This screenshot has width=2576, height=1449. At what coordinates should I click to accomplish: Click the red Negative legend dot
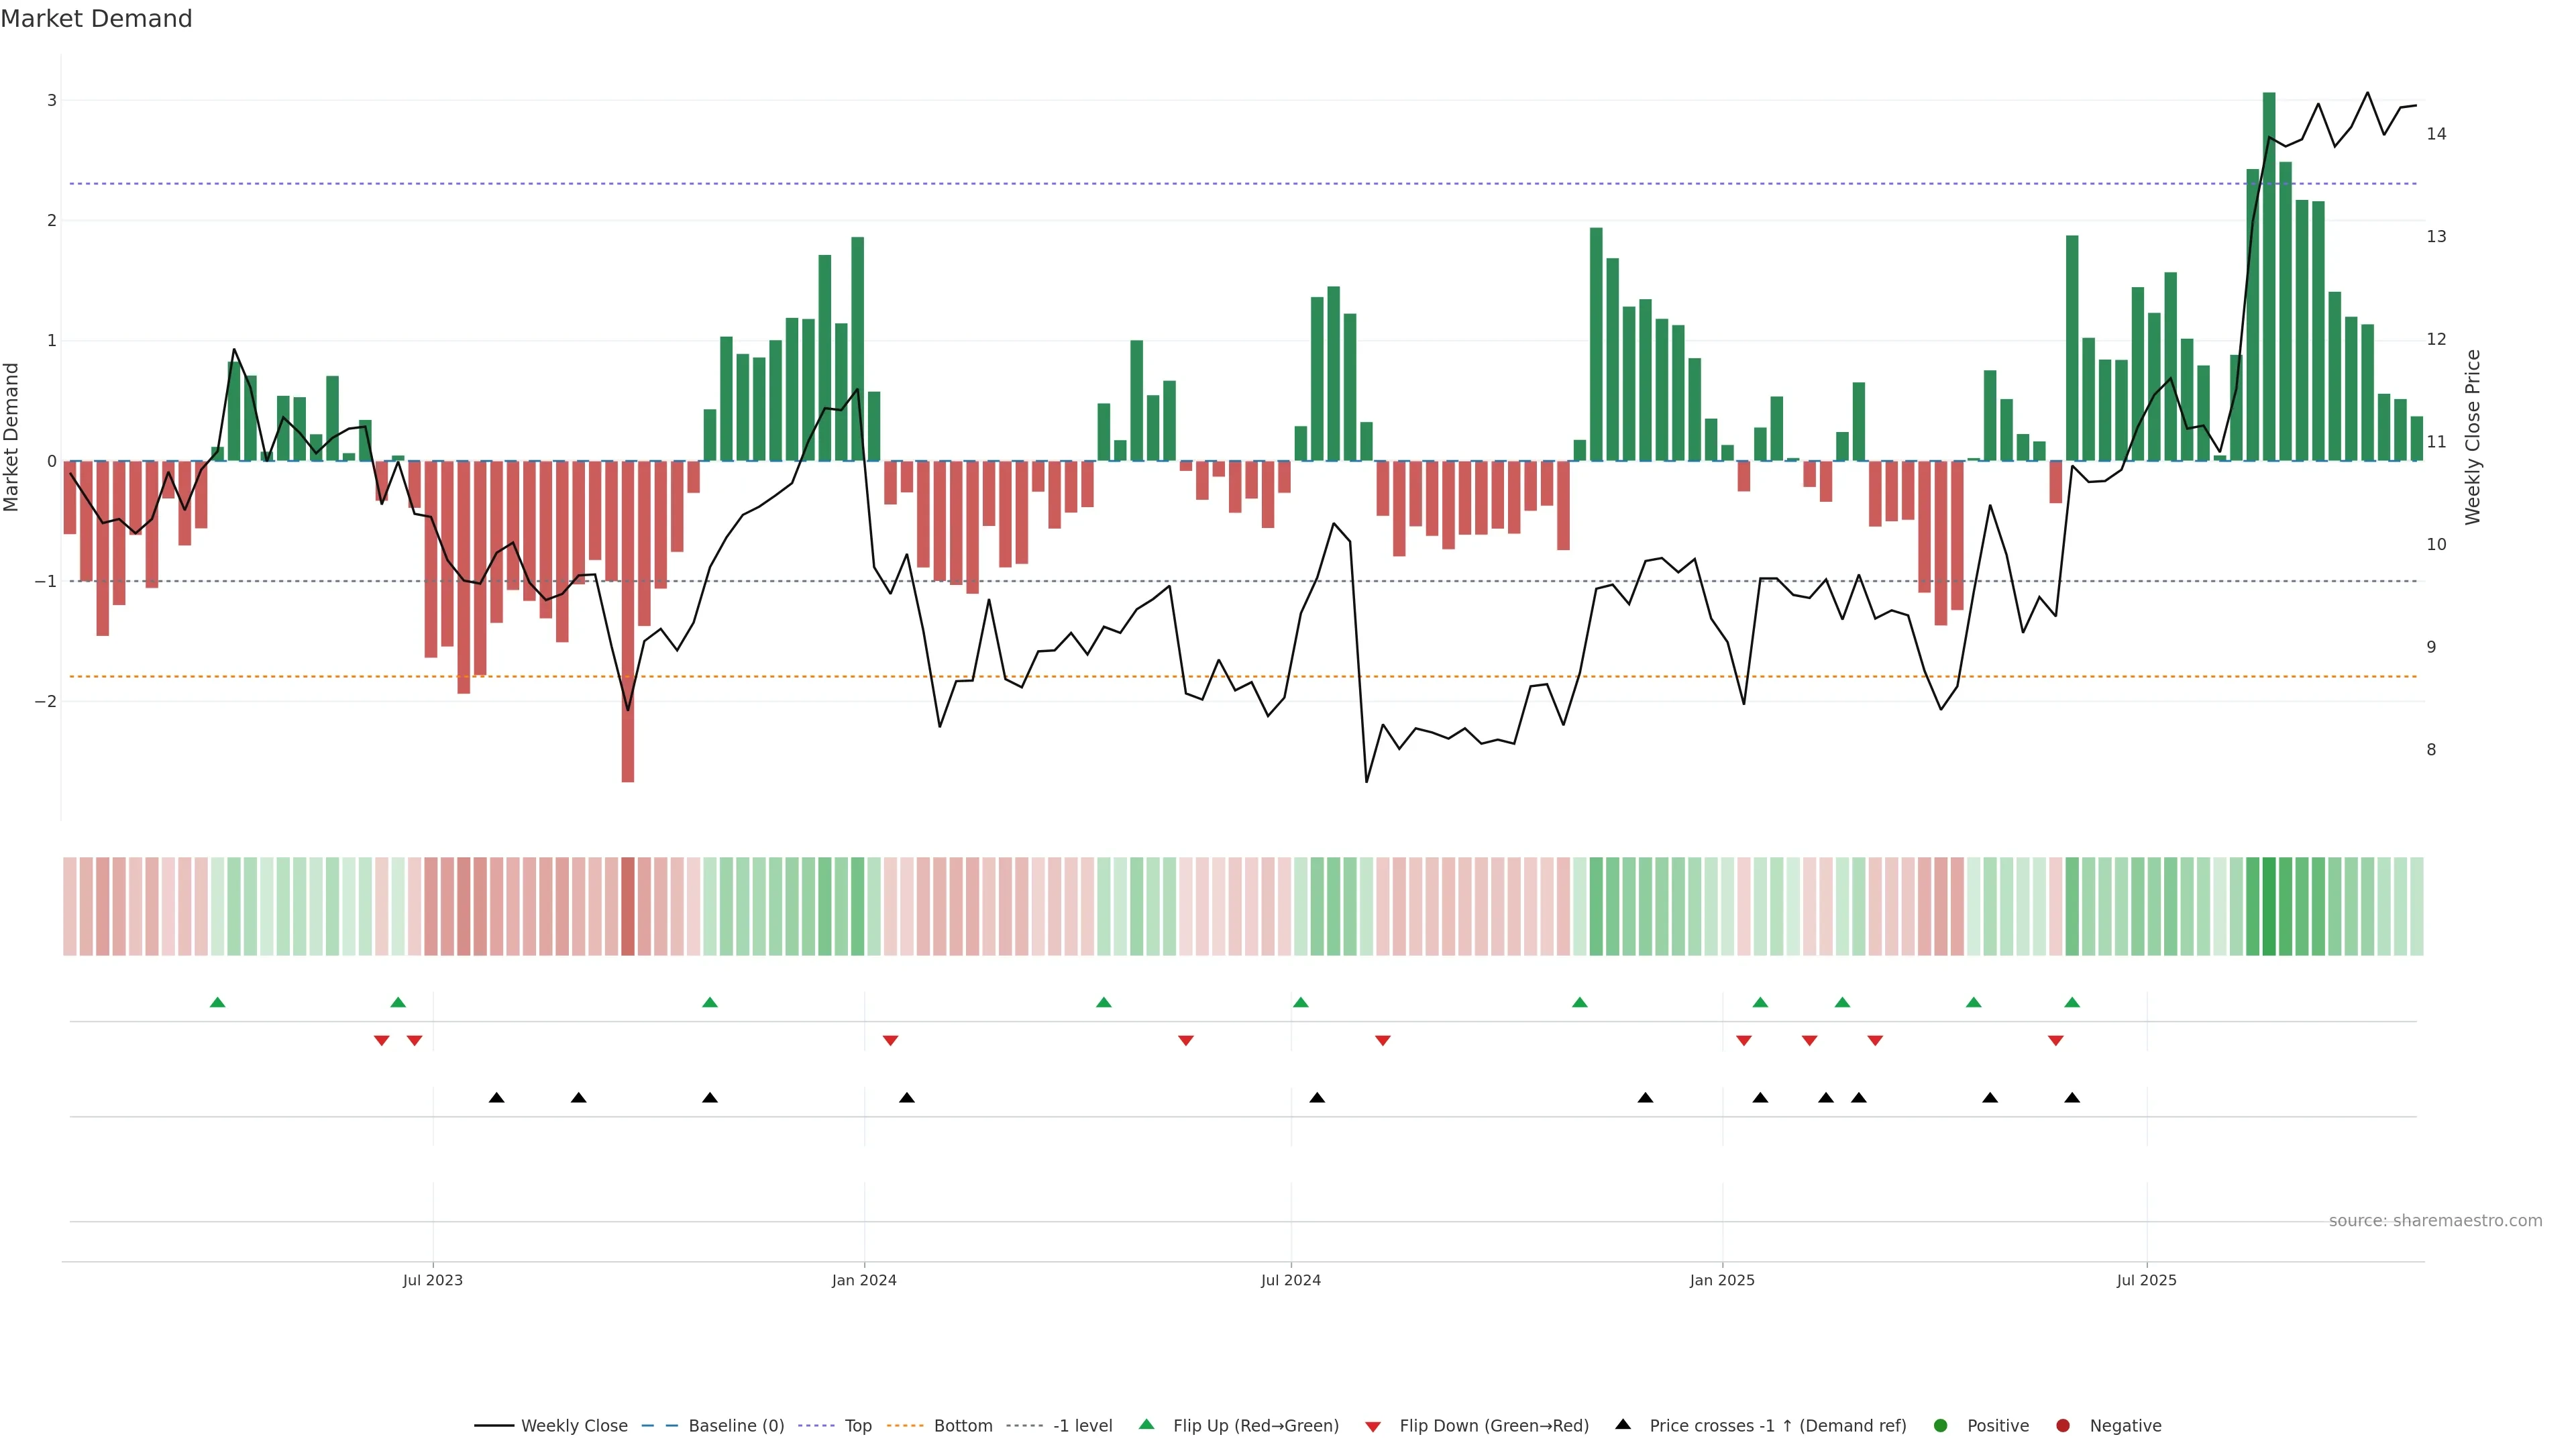[2062, 1425]
